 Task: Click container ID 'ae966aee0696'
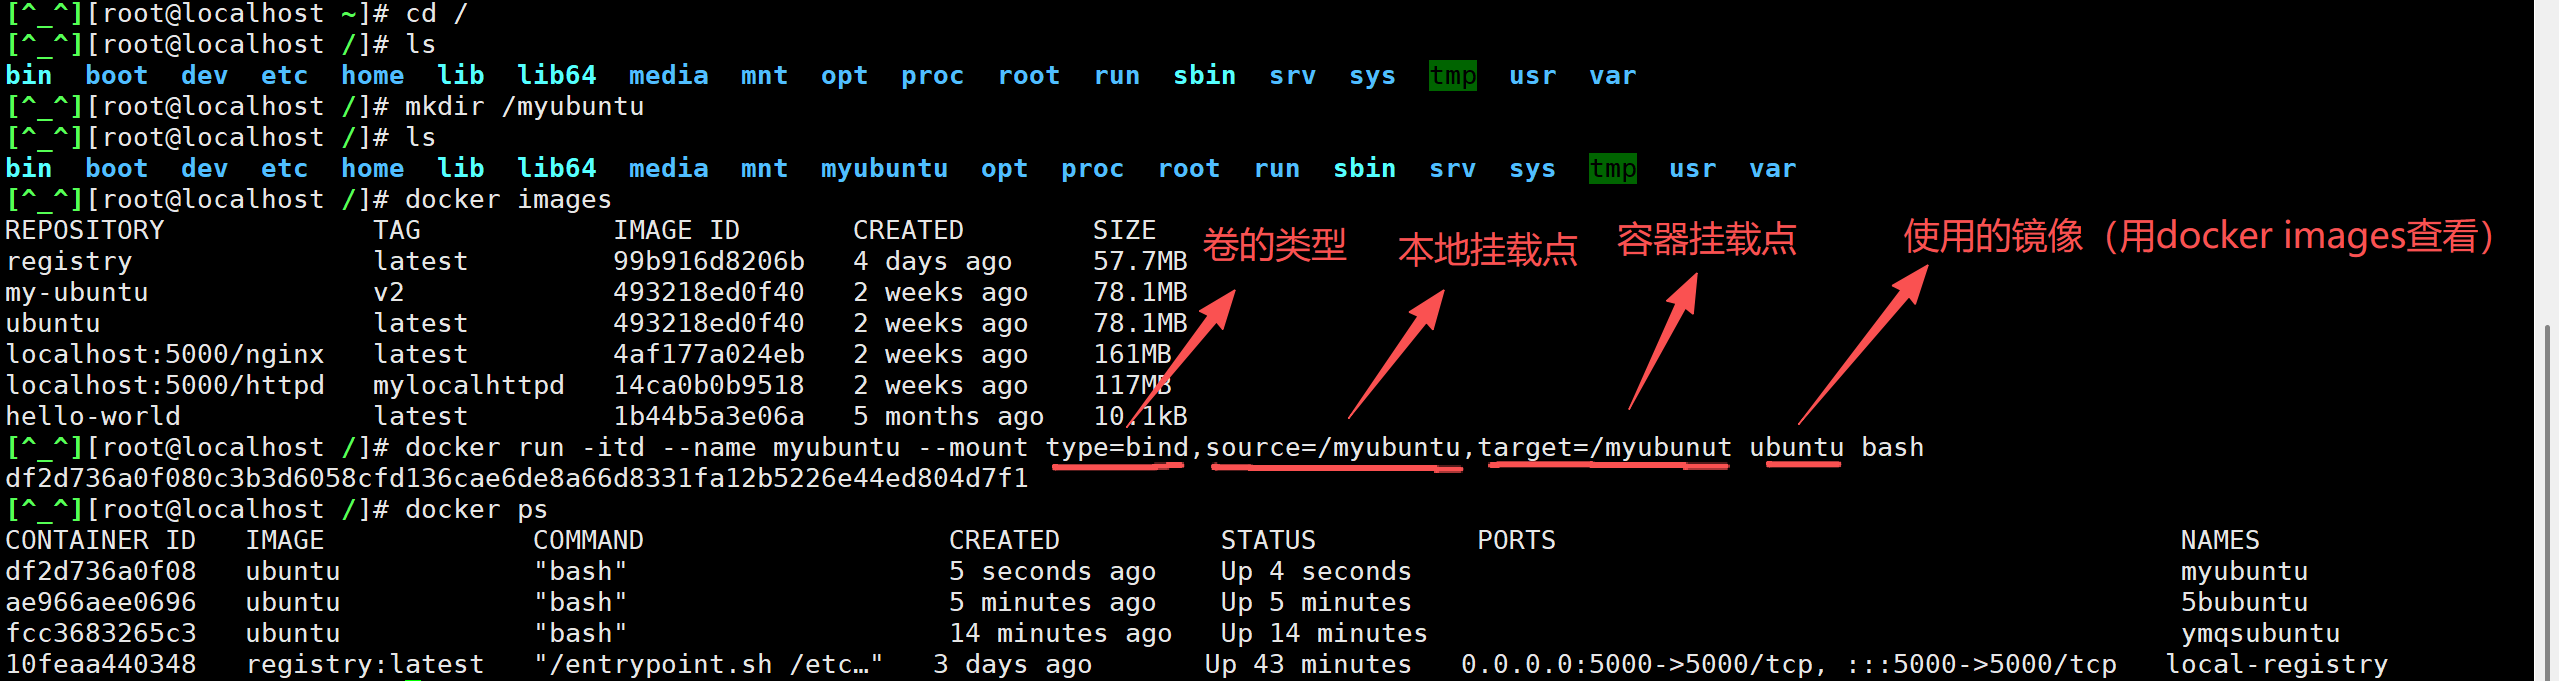point(101,603)
